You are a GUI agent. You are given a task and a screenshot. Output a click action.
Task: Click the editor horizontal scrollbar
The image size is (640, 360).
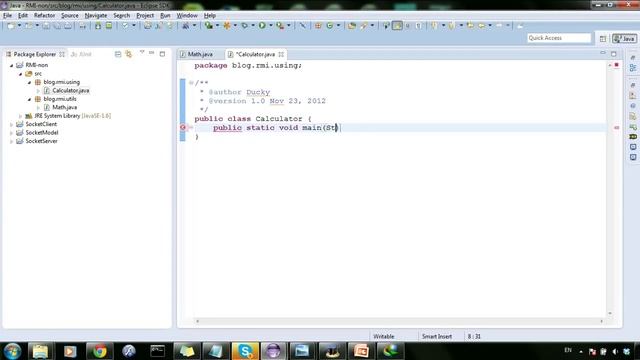(399, 321)
